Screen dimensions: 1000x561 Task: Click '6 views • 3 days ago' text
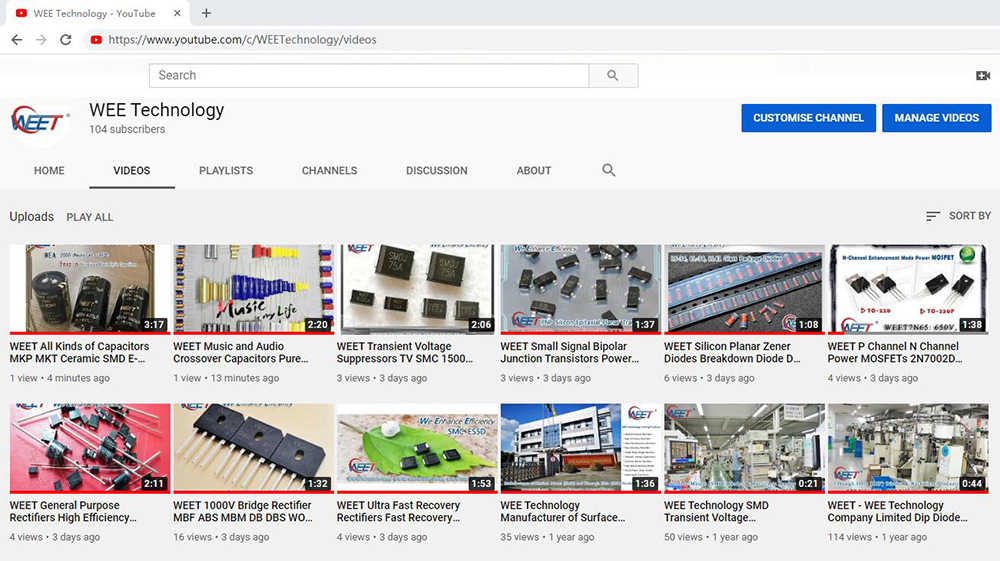pos(709,378)
